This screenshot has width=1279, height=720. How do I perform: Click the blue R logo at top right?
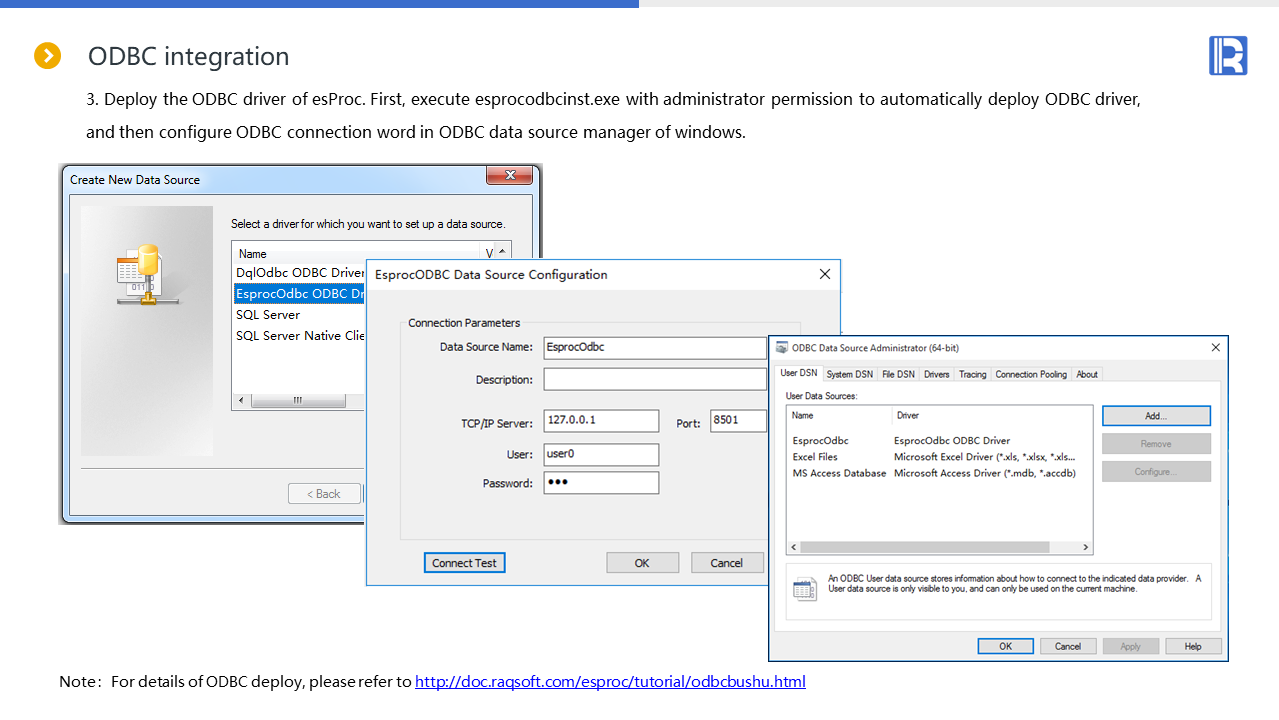pos(1228,56)
